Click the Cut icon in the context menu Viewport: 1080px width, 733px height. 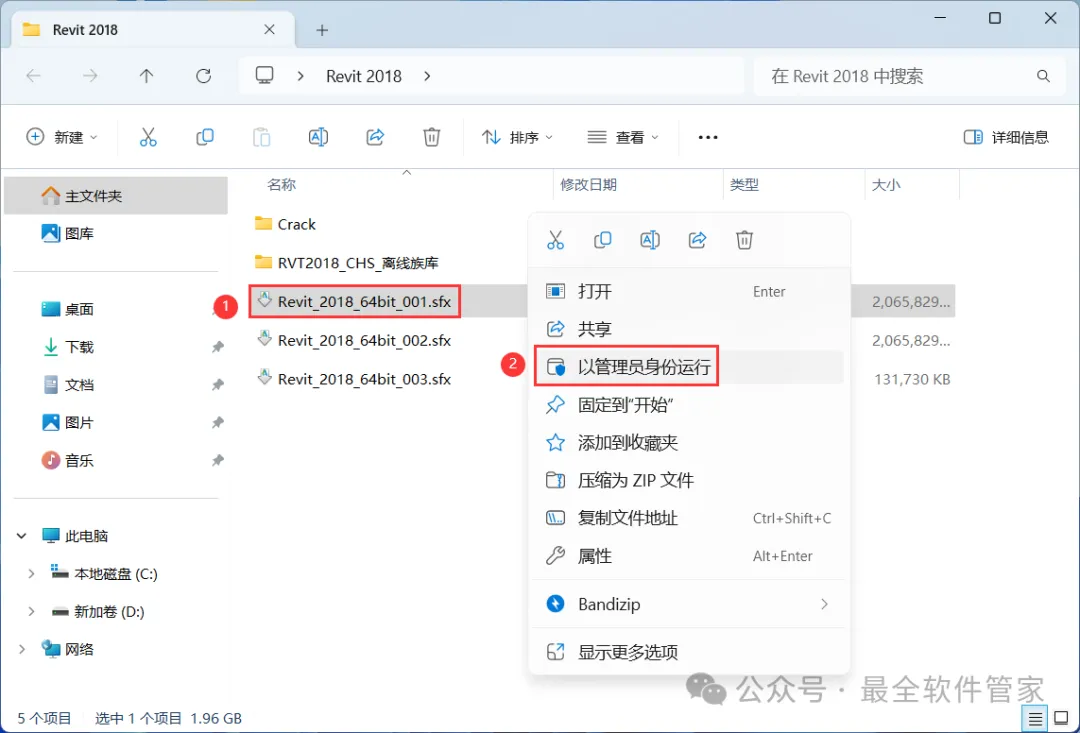tap(555, 240)
